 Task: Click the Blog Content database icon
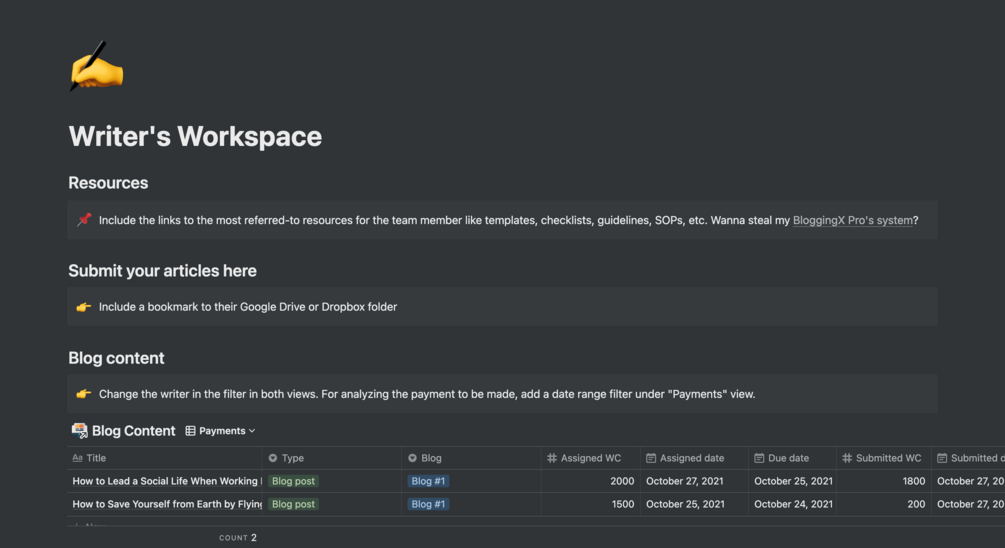point(79,431)
